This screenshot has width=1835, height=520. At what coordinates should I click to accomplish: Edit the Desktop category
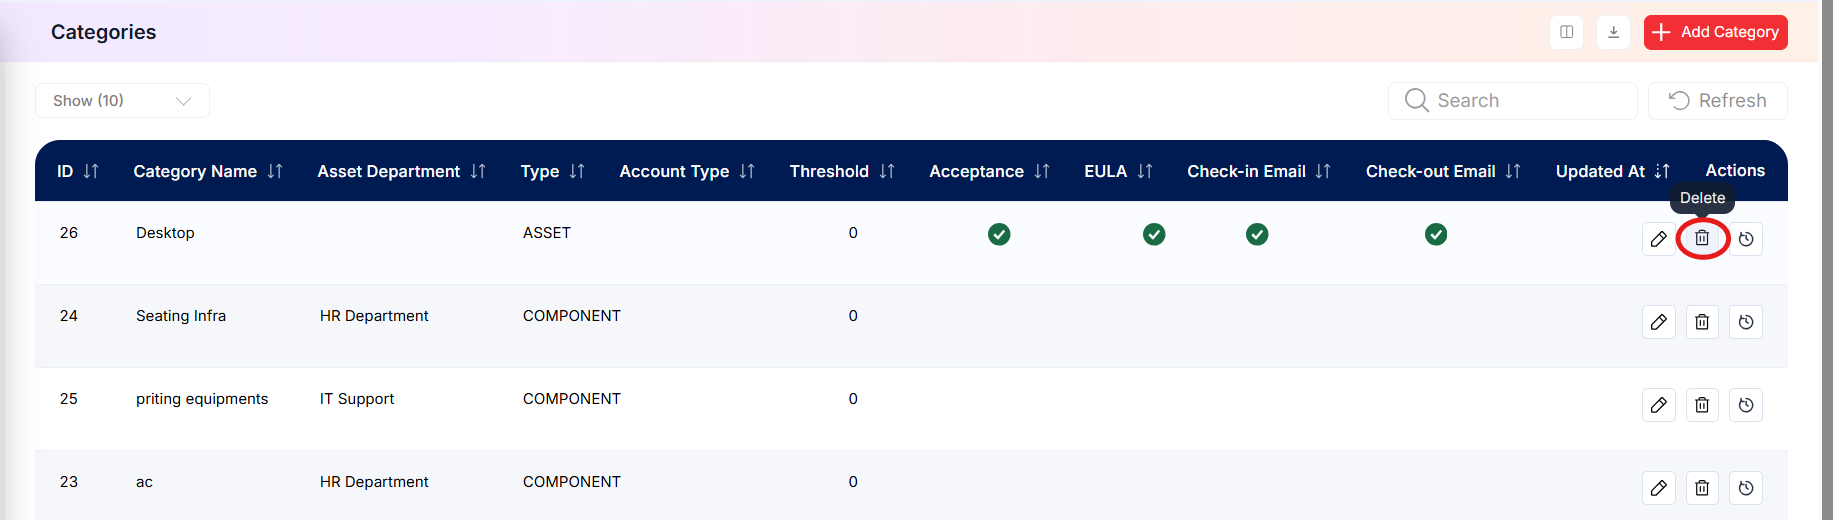[x=1659, y=239]
